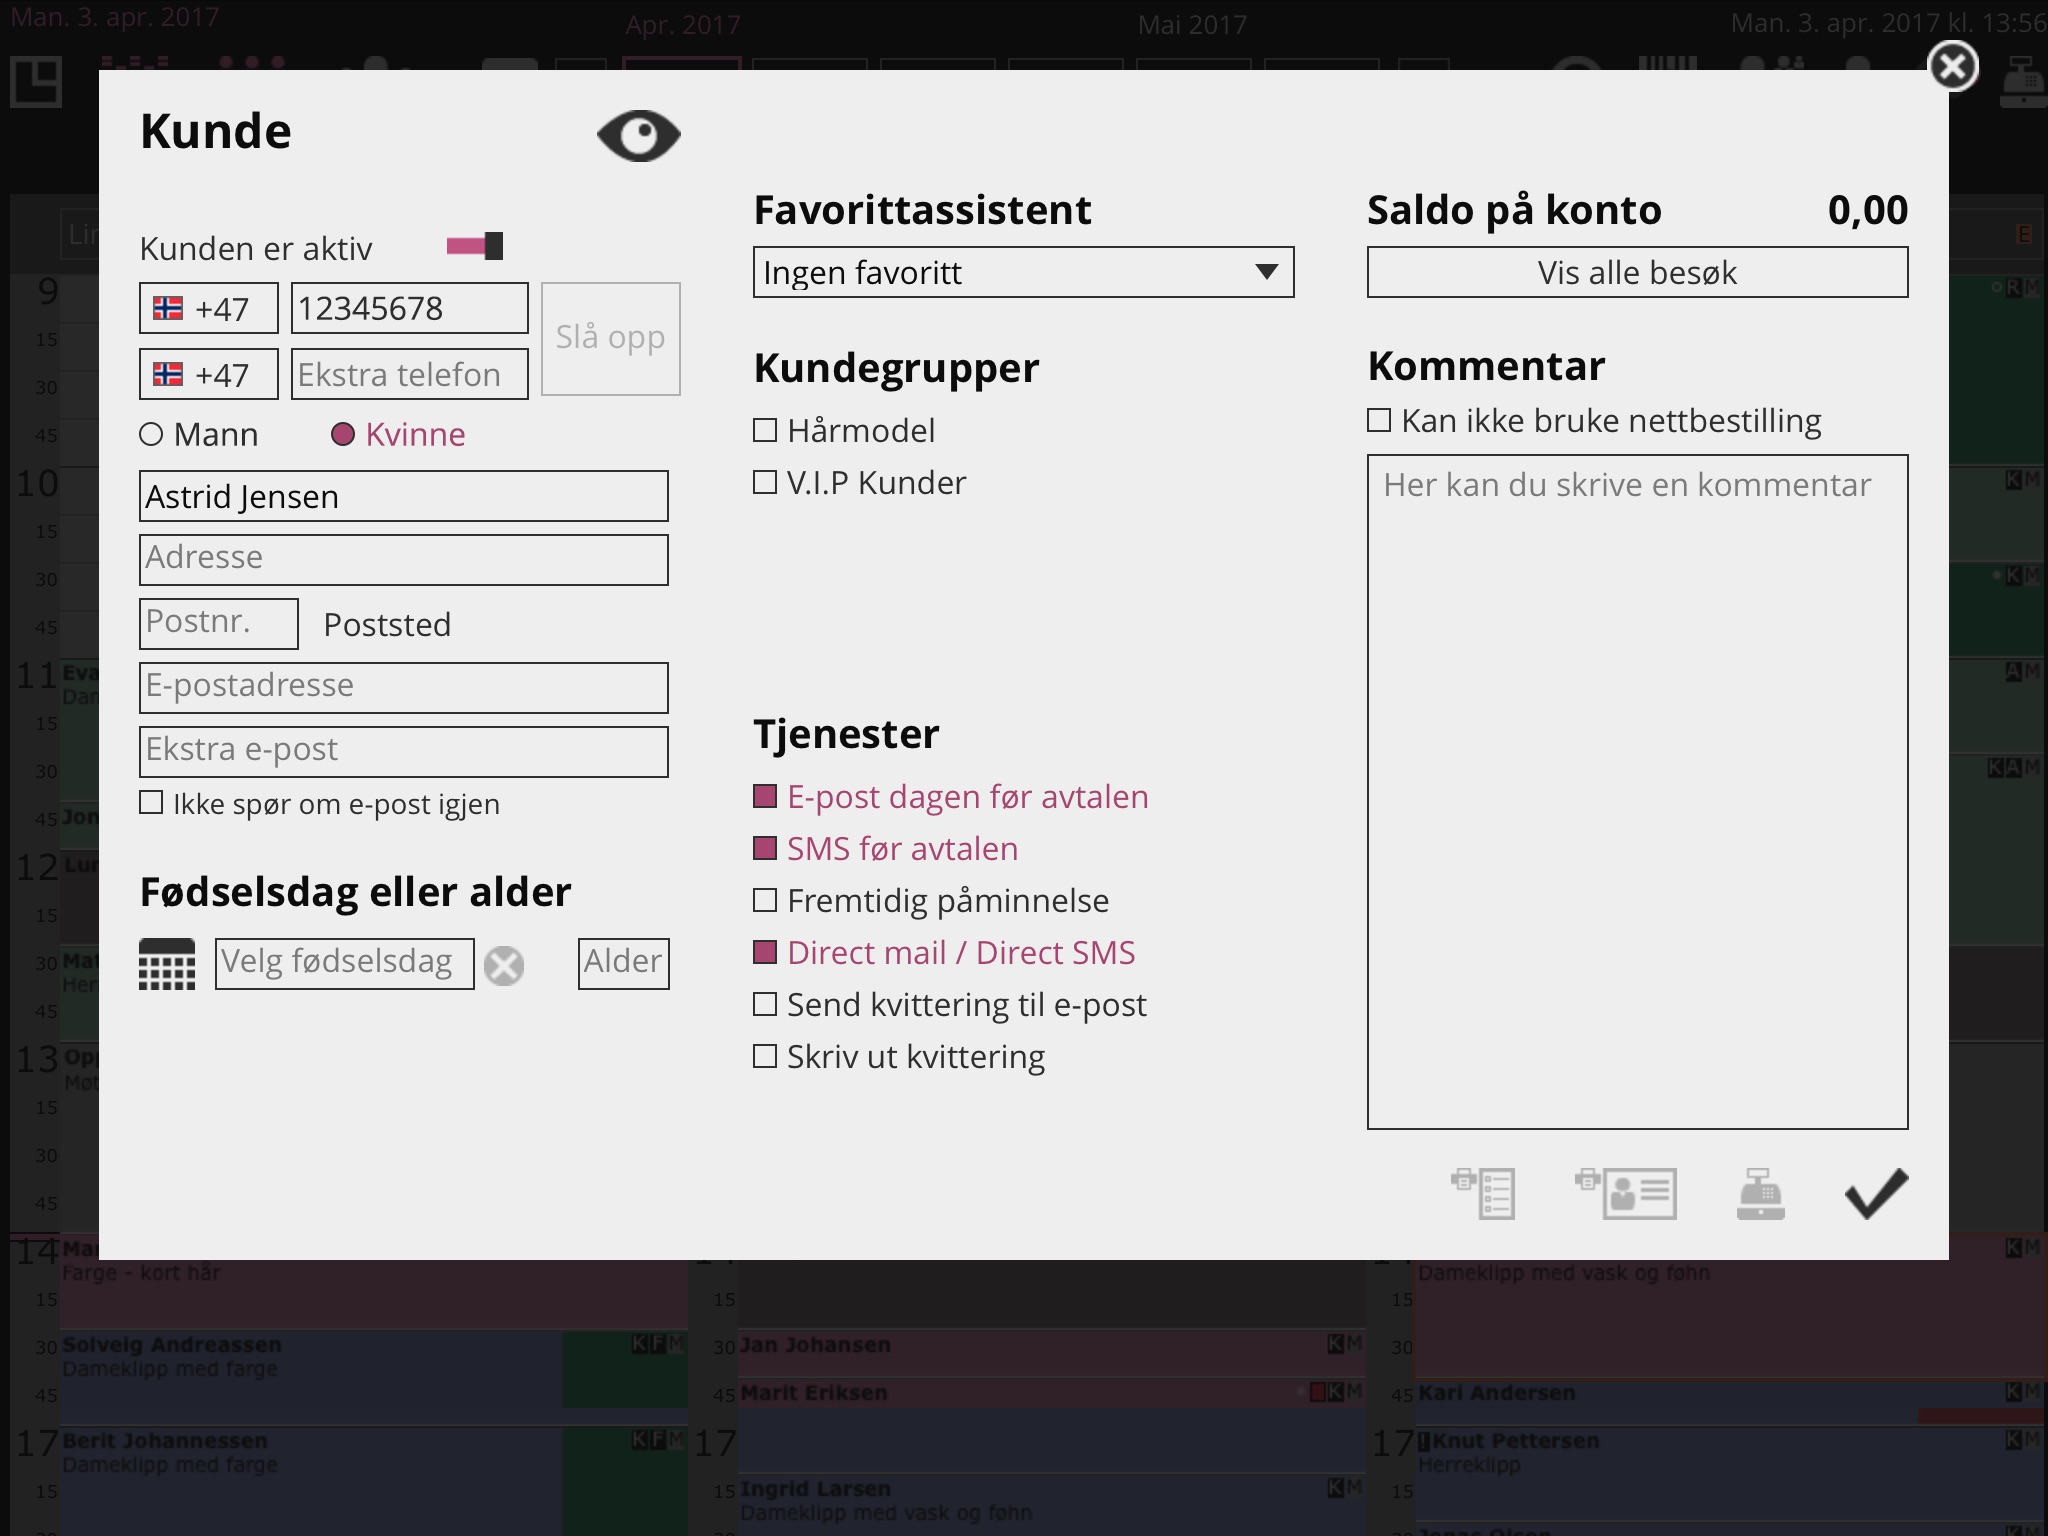
Task: Select Norwegian flag country code for main phone
Action: click(208, 308)
